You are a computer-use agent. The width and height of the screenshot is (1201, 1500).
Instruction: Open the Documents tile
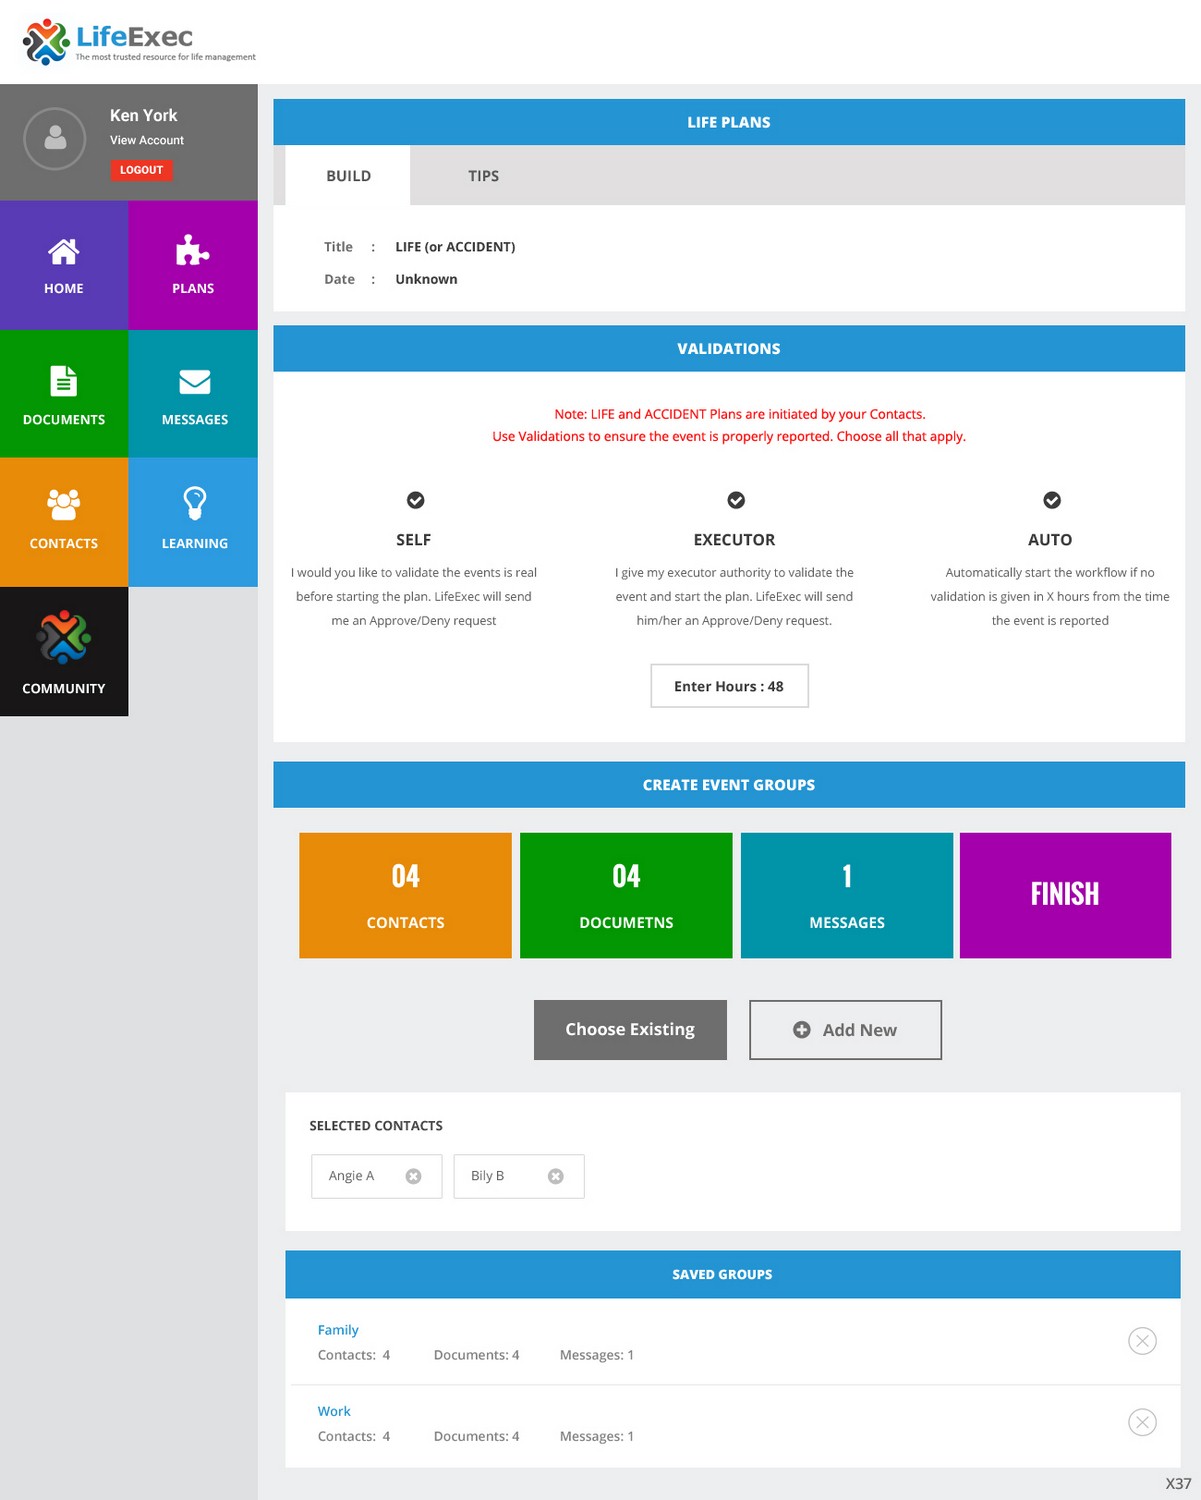click(x=64, y=394)
